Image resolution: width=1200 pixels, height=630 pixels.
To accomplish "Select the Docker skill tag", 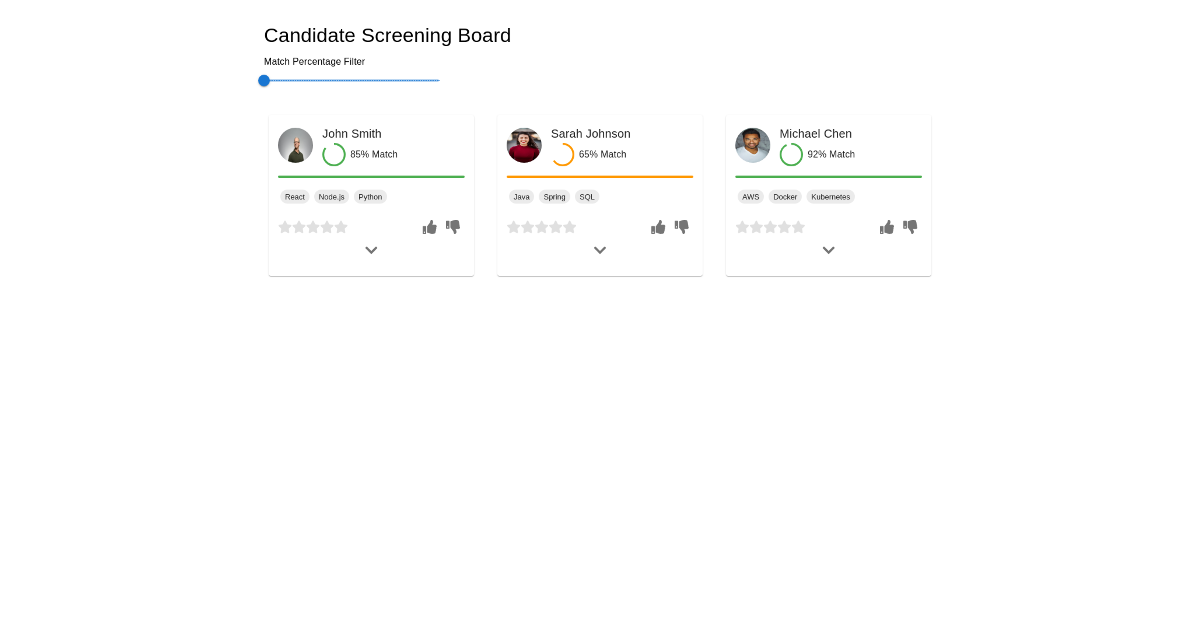I will pos(785,197).
